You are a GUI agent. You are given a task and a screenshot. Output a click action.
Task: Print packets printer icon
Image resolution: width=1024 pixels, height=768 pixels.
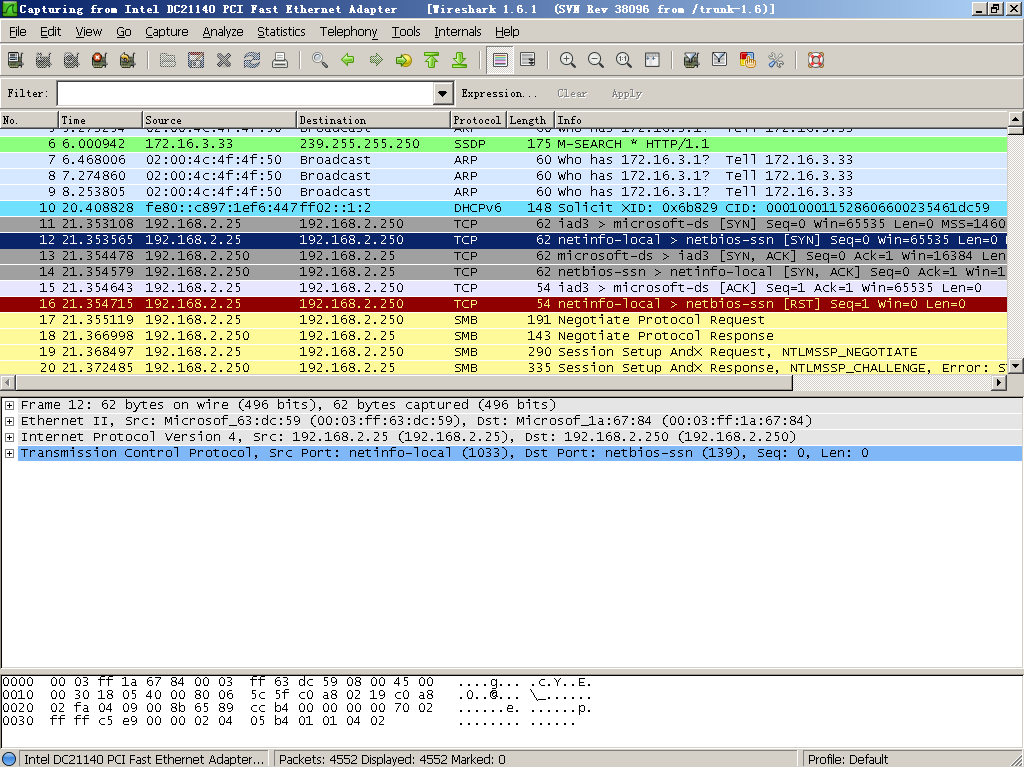click(280, 60)
